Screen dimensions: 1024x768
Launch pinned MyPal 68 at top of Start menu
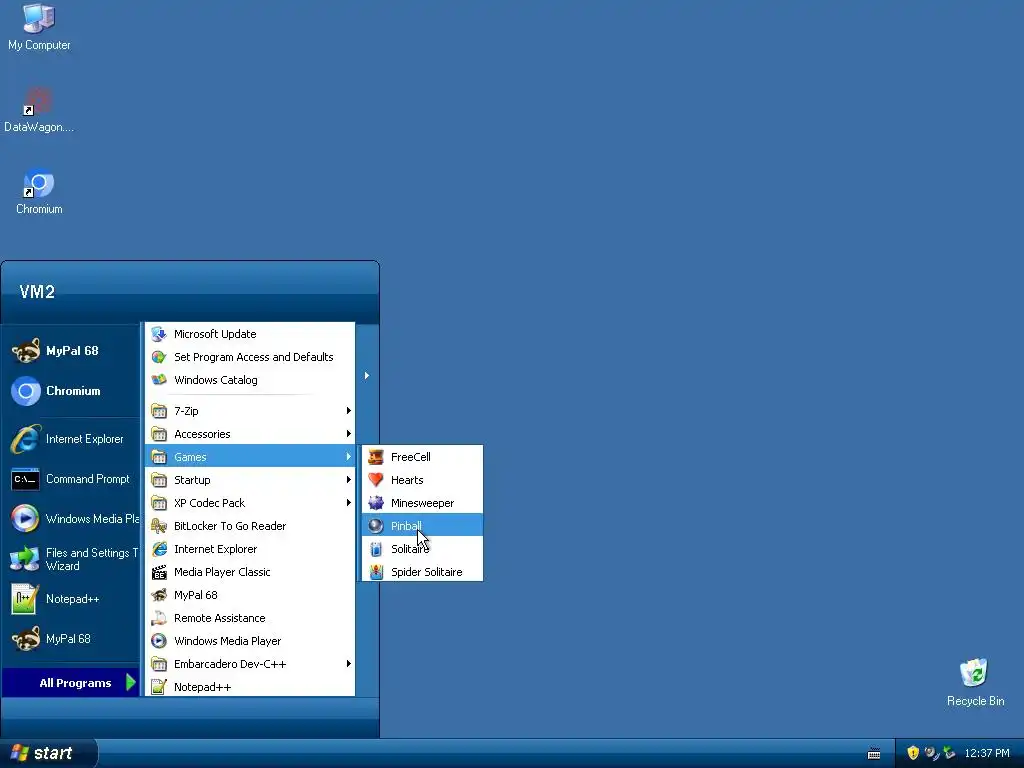[x=72, y=351]
